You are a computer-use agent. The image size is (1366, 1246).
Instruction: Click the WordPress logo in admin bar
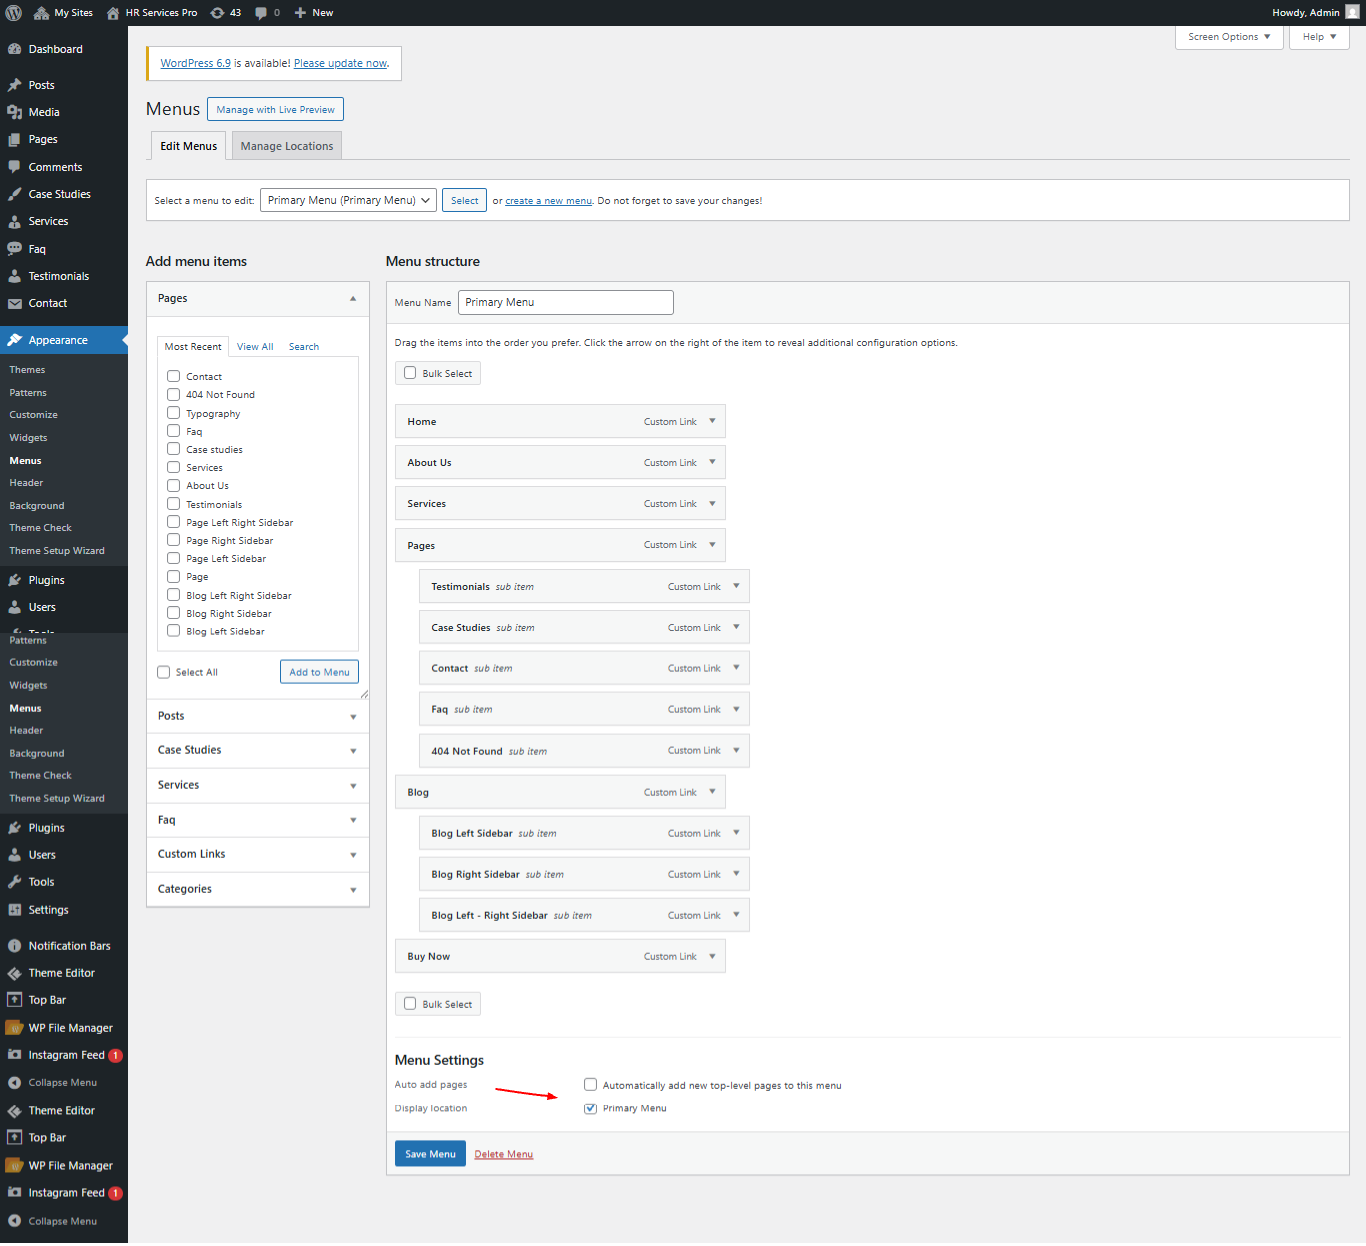[x=14, y=13]
